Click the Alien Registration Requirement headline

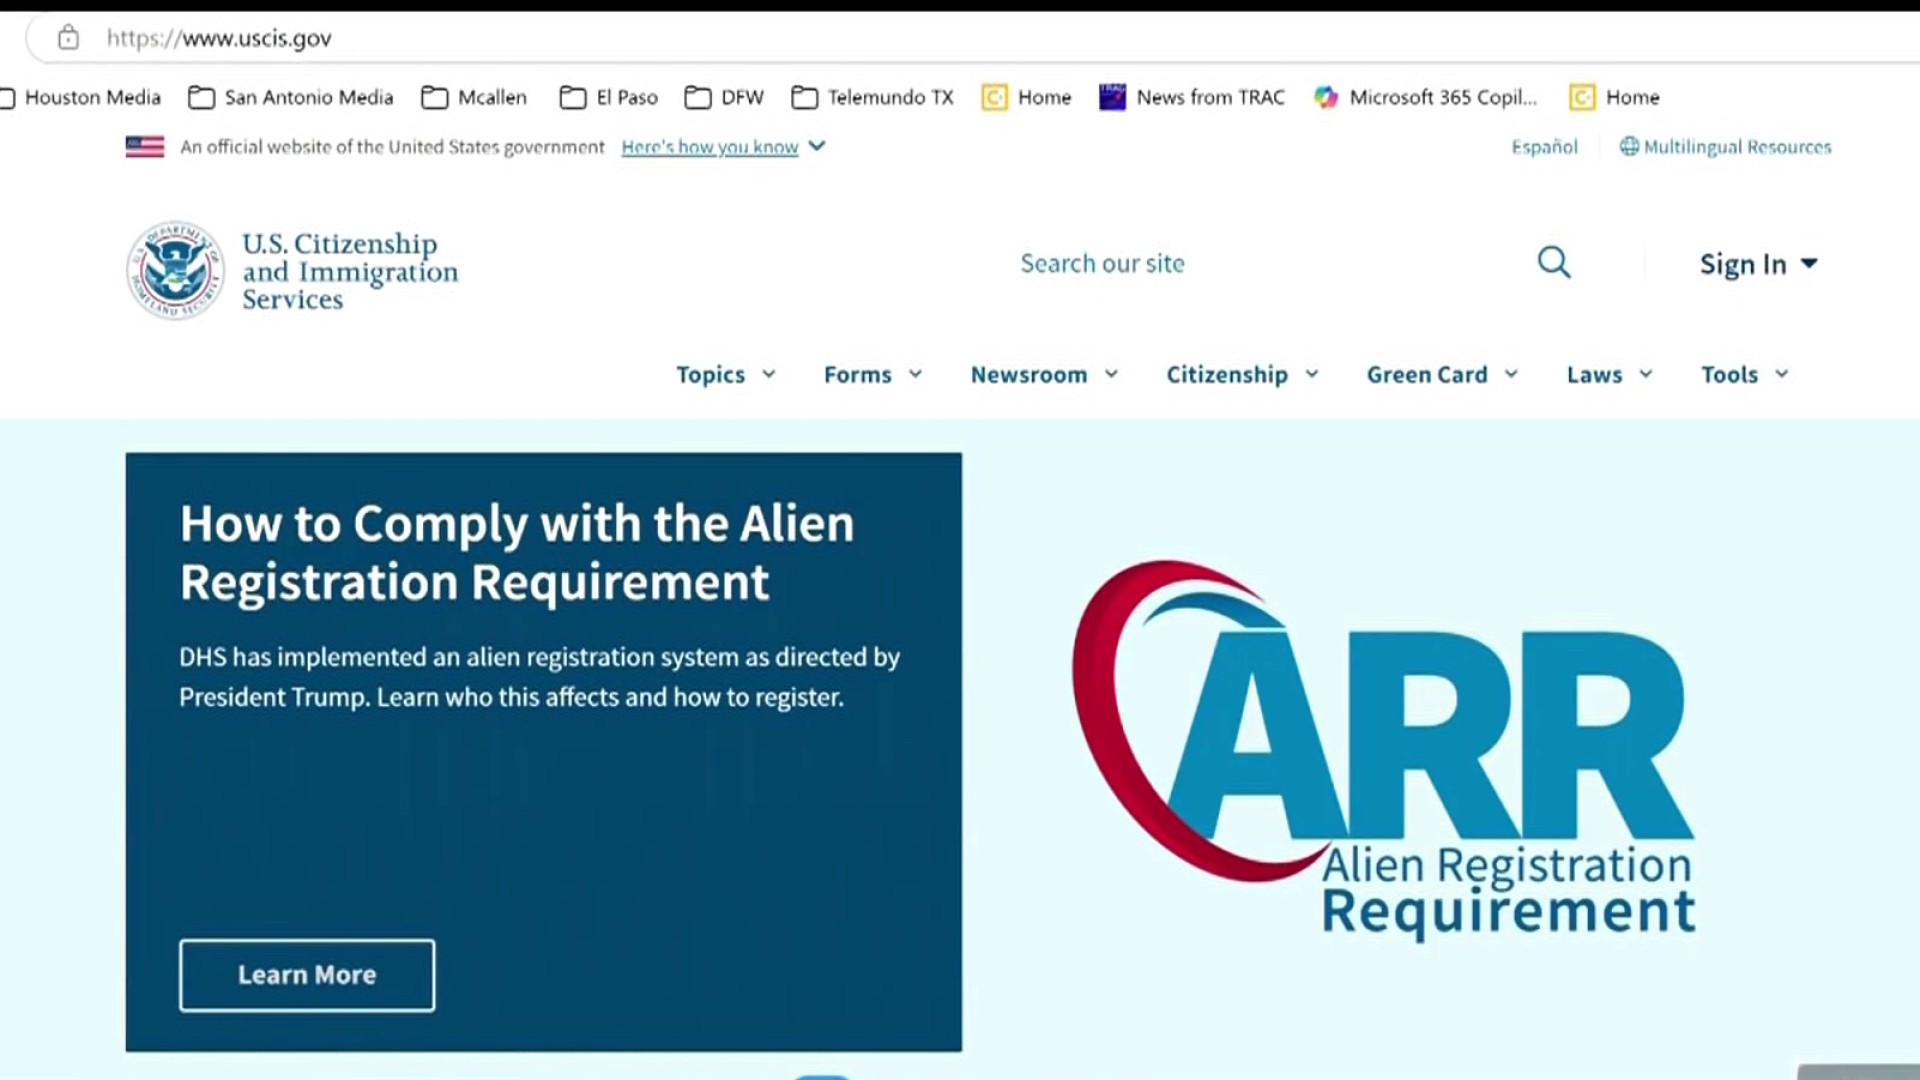tap(517, 552)
